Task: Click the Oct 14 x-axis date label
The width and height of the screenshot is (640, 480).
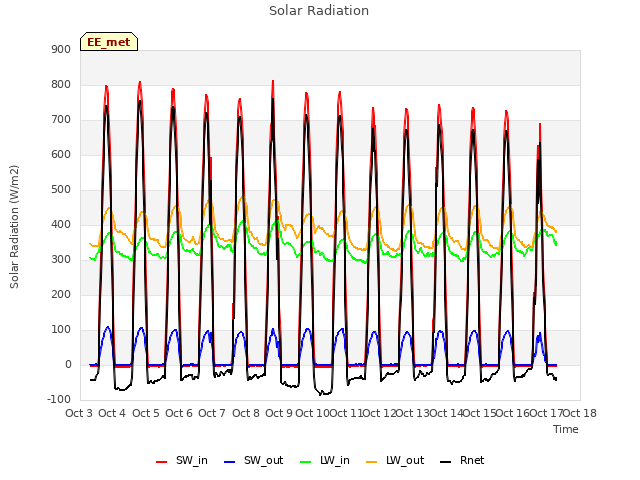Action: [x=446, y=413]
